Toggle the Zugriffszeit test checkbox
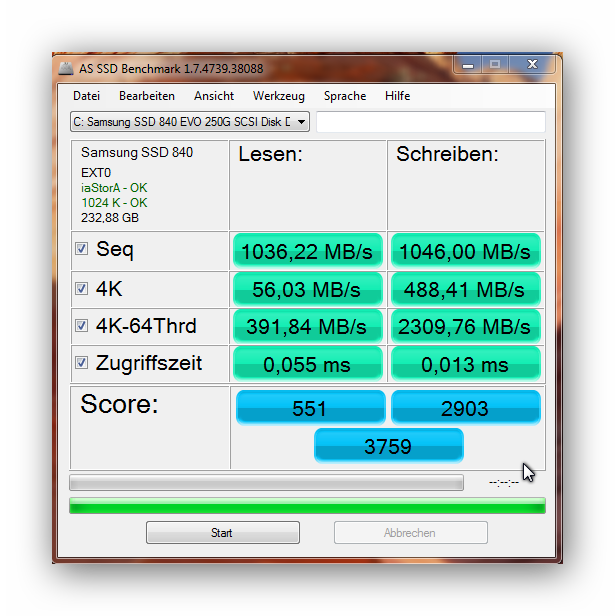Image resolution: width=615 pixels, height=616 pixels. 81,362
